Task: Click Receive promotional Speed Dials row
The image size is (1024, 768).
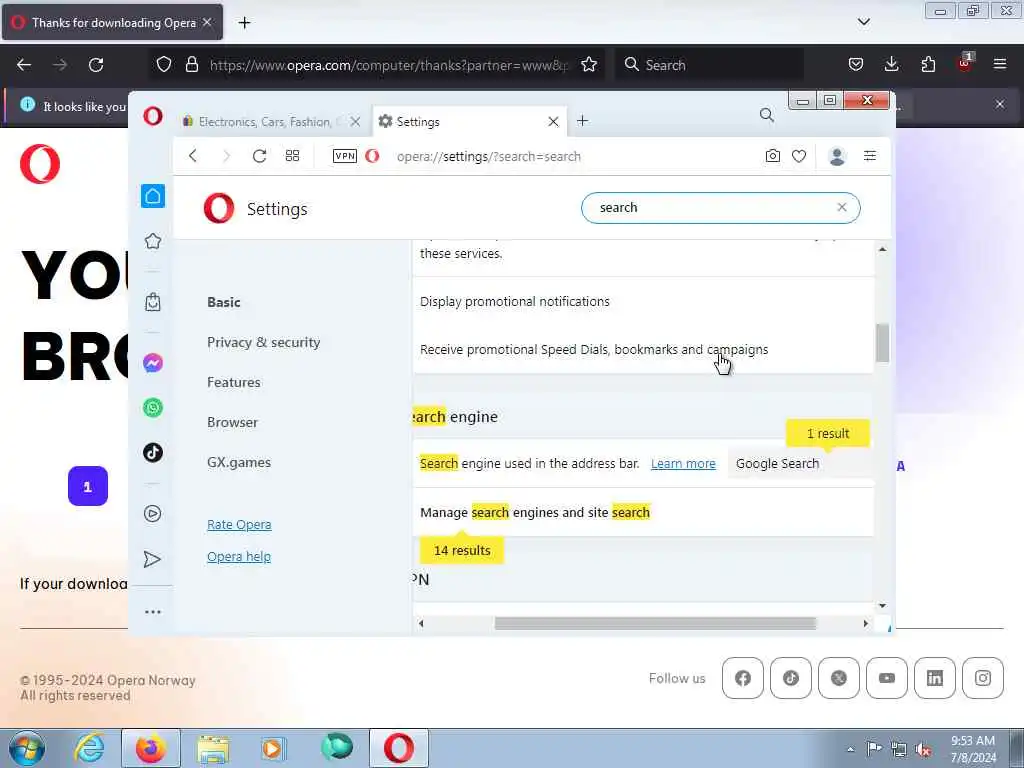Action: pos(643,349)
